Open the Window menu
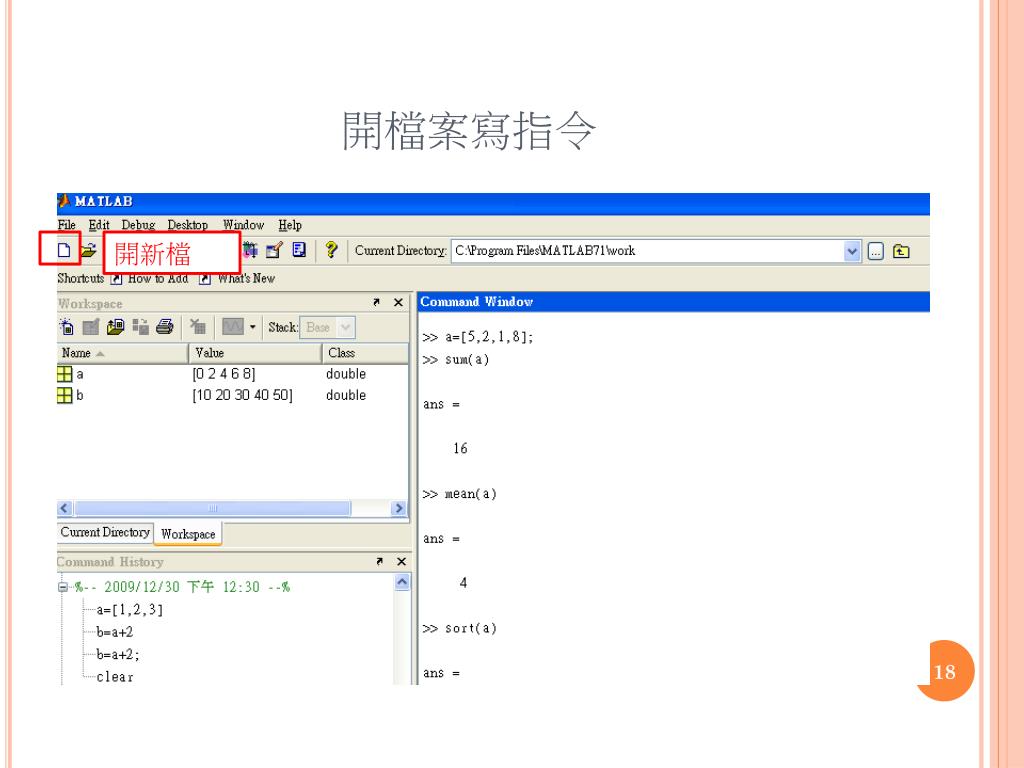This screenshot has height=768, width=1024. [244, 225]
